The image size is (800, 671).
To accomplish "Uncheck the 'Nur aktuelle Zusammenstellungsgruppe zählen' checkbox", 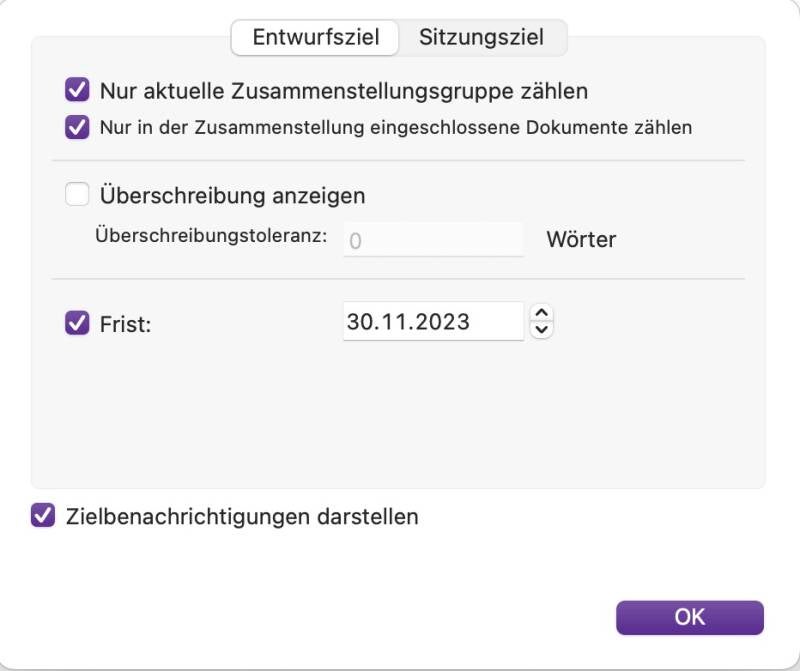I will (x=77, y=91).
